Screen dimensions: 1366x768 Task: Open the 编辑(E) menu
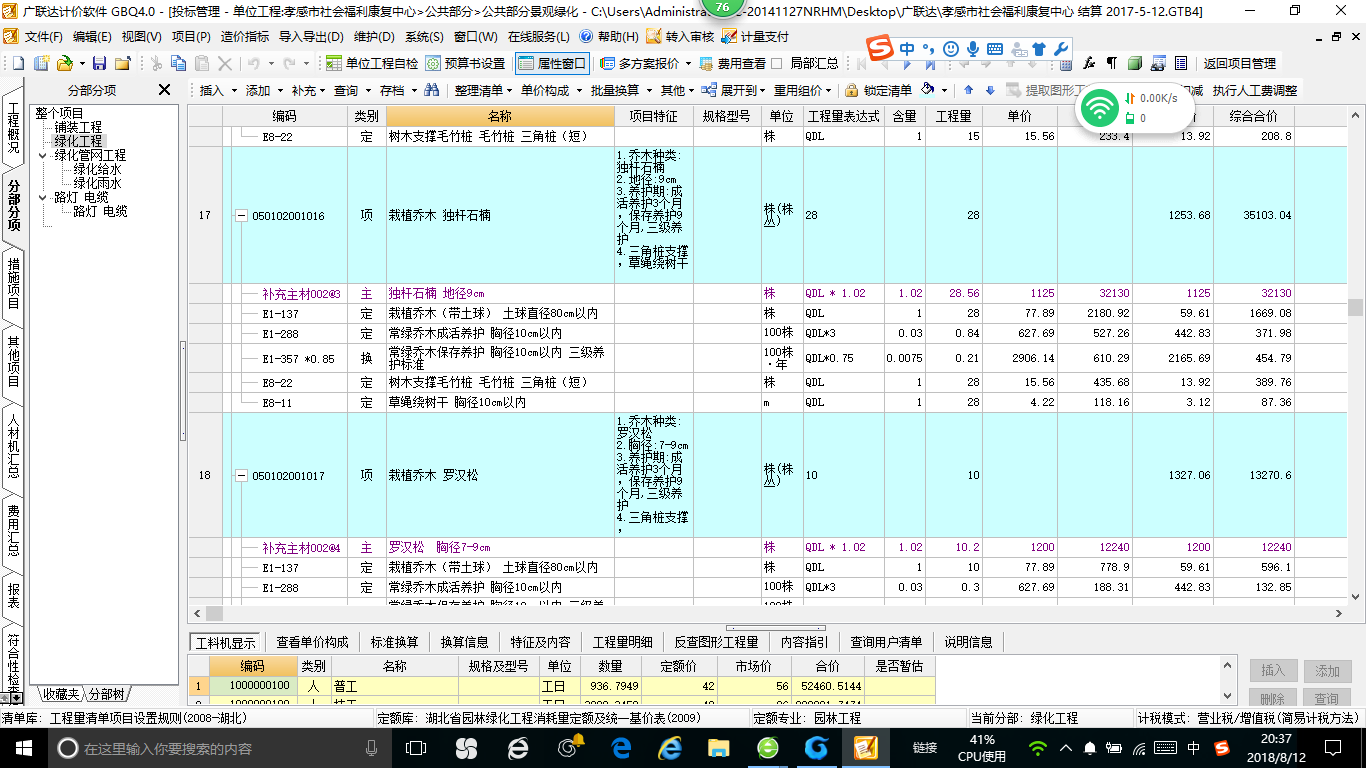(92, 37)
